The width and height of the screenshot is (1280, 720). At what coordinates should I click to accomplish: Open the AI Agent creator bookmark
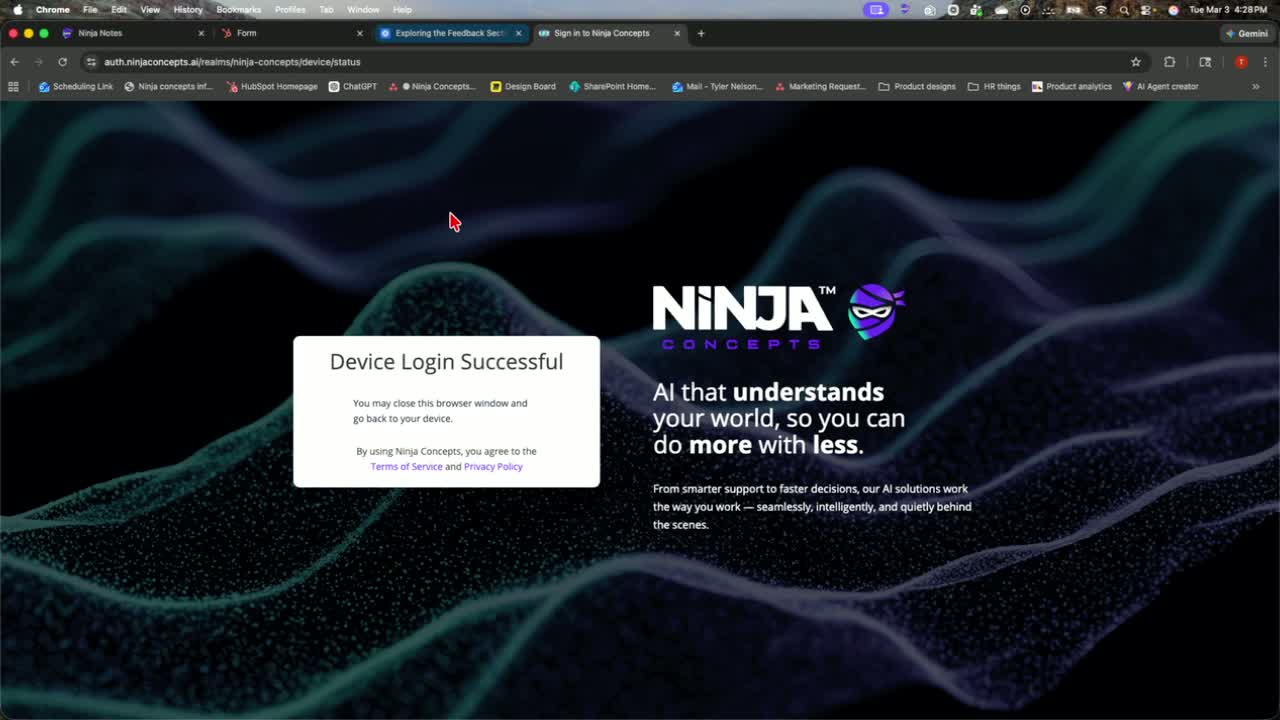click(x=1160, y=87)
